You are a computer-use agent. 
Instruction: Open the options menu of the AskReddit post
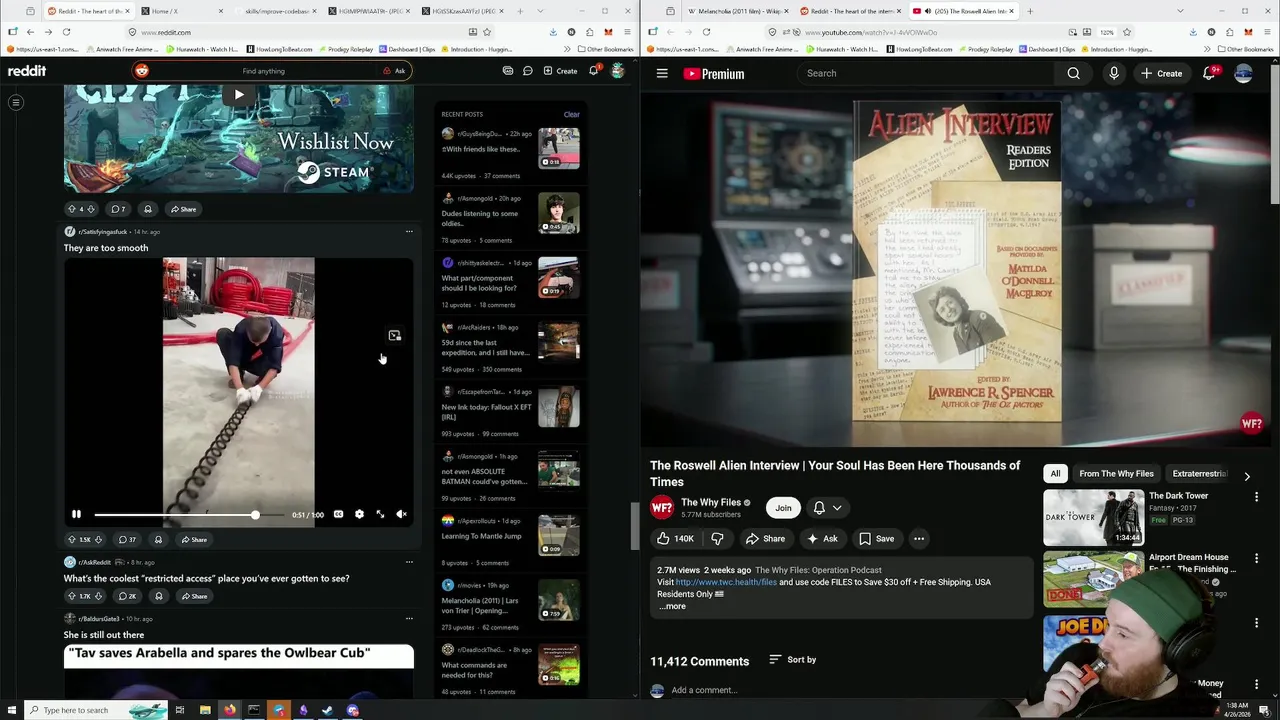(409, 562)
